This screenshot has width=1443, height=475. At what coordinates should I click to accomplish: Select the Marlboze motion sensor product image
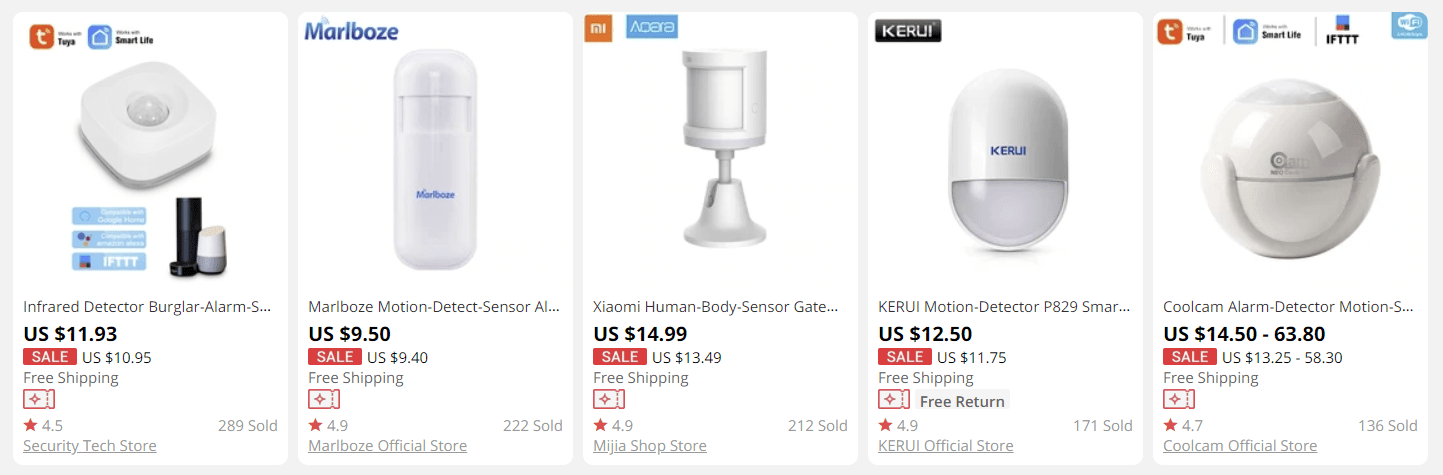coord(435,160)
